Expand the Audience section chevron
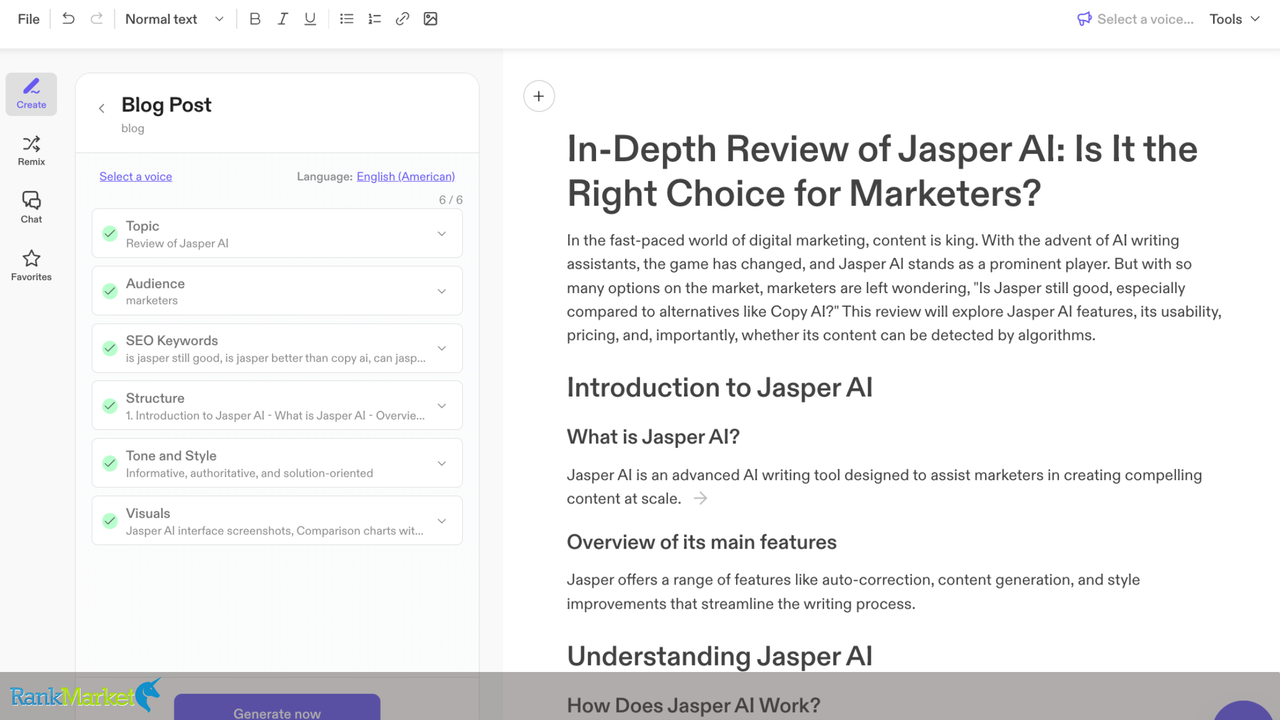This screenshot has height=720, width=1280. (x=441, y=291)
